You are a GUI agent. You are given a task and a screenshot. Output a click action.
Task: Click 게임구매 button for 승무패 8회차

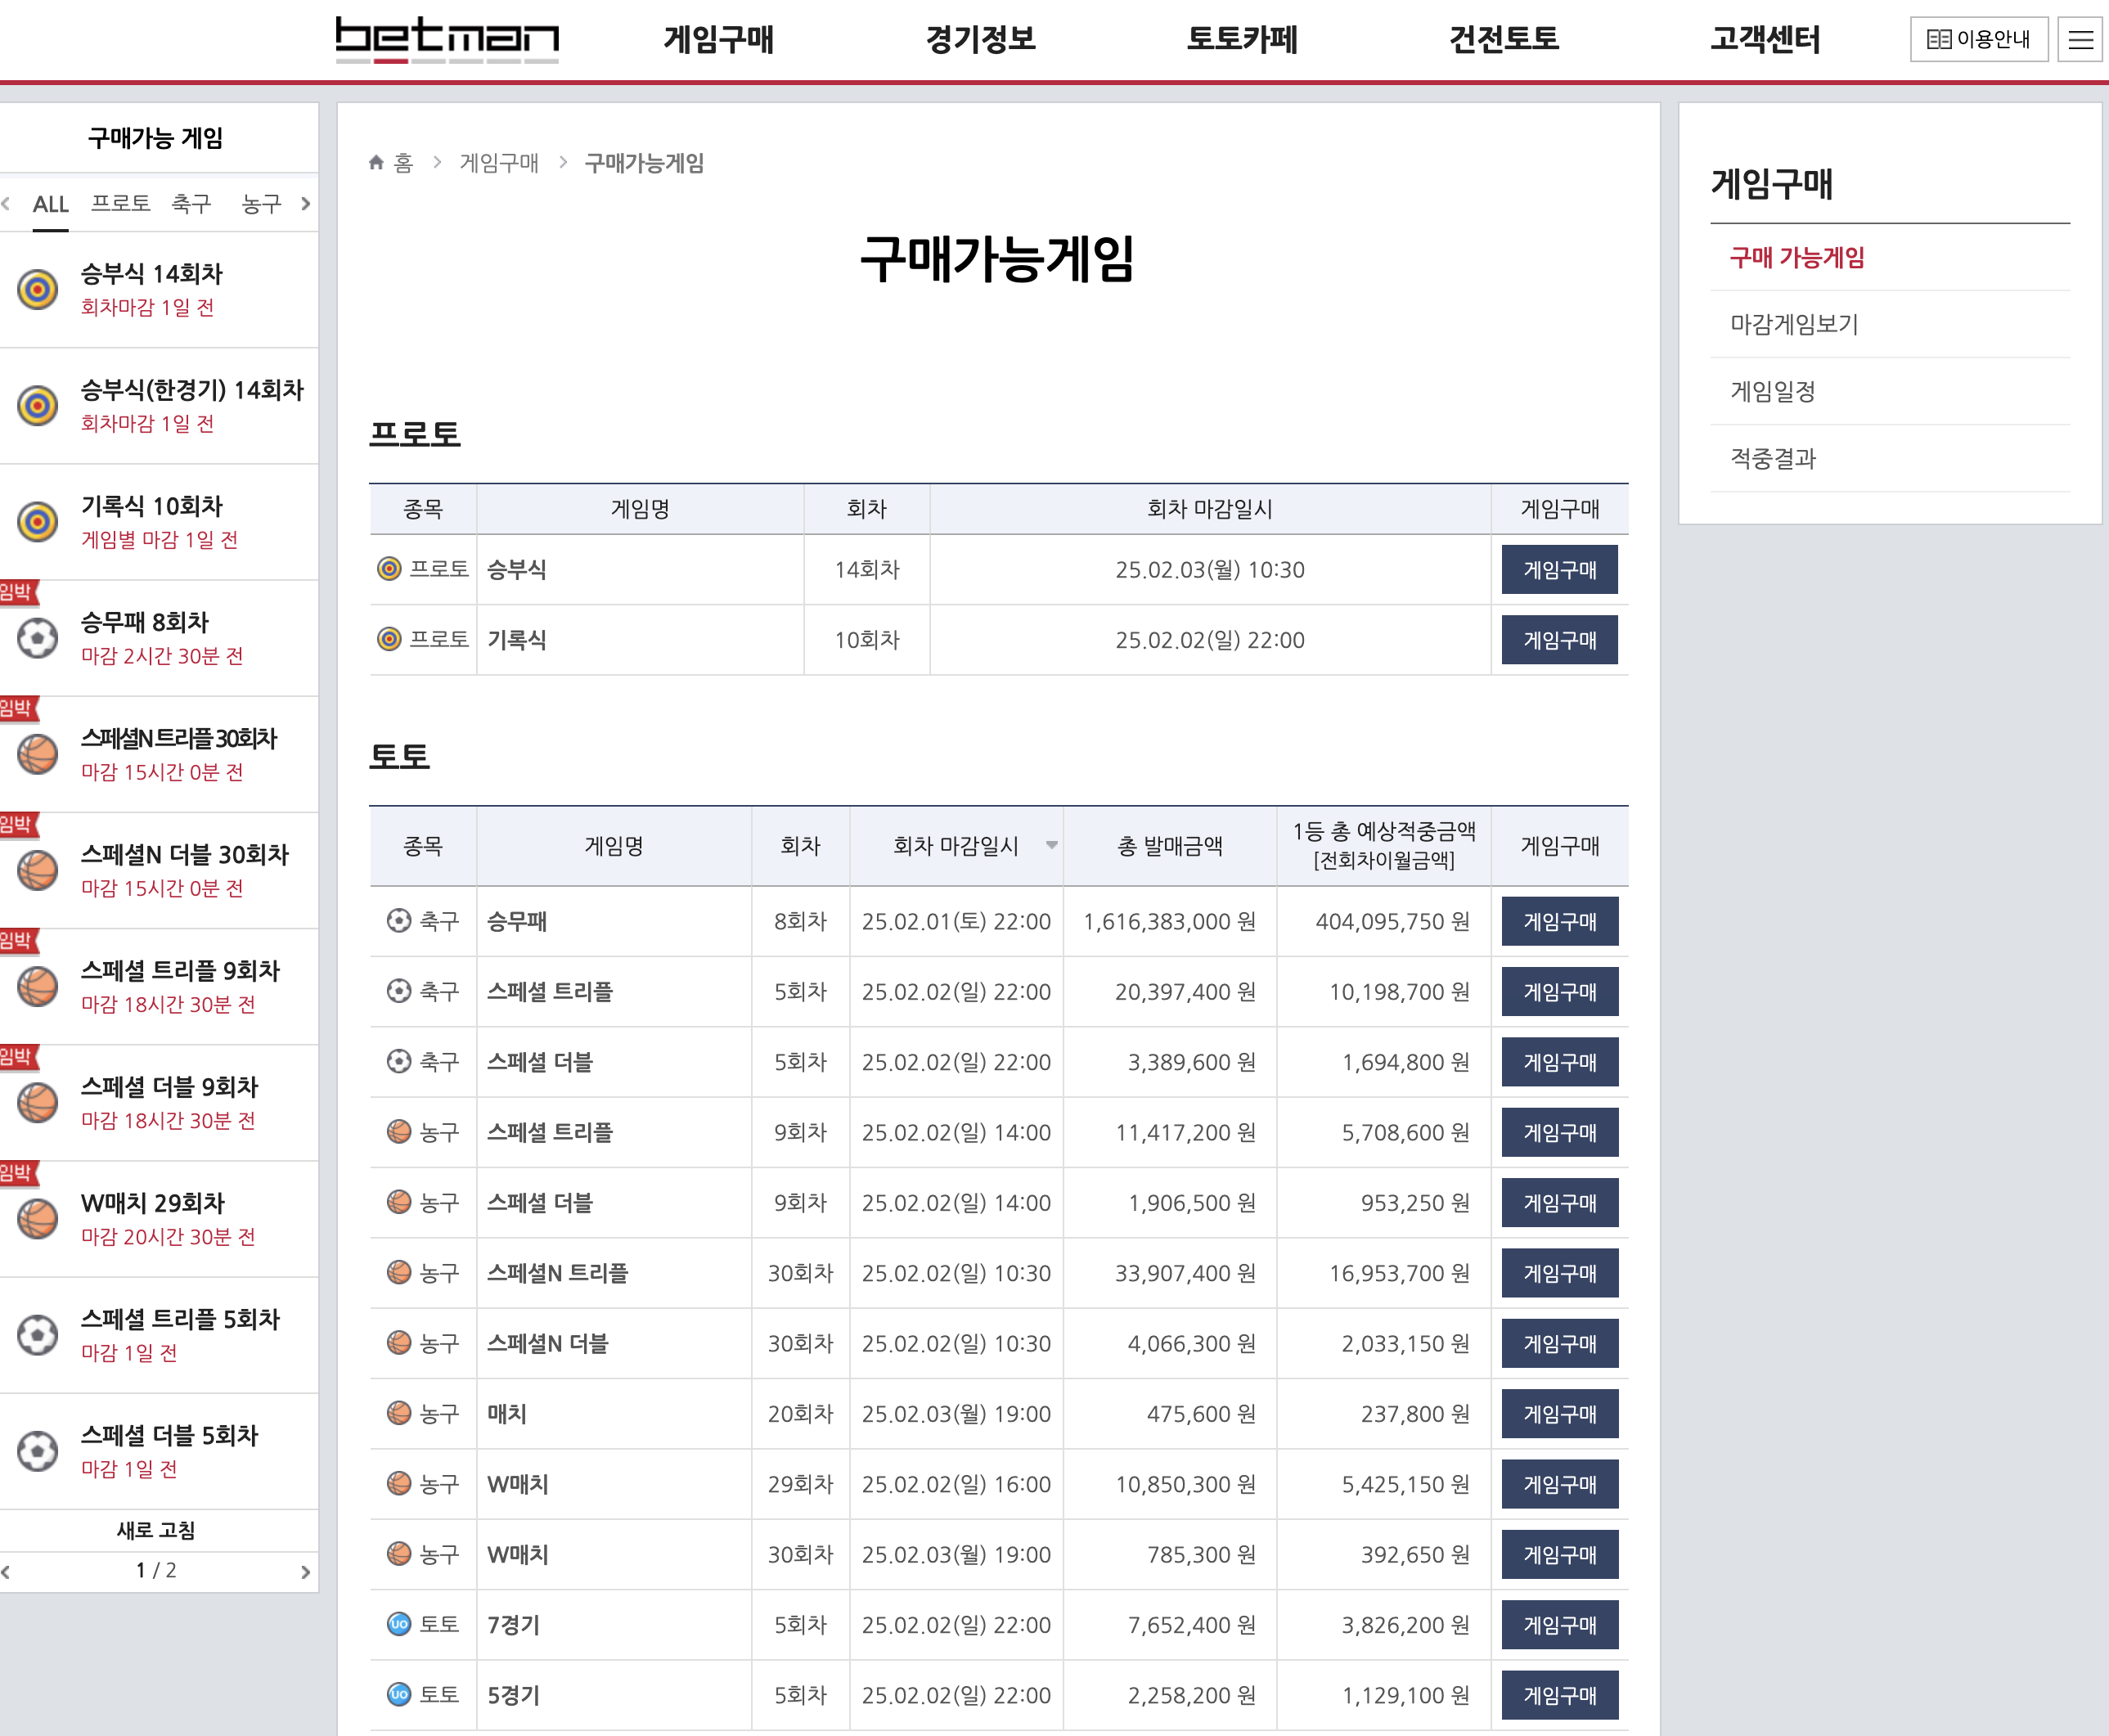click(1558, 921)
